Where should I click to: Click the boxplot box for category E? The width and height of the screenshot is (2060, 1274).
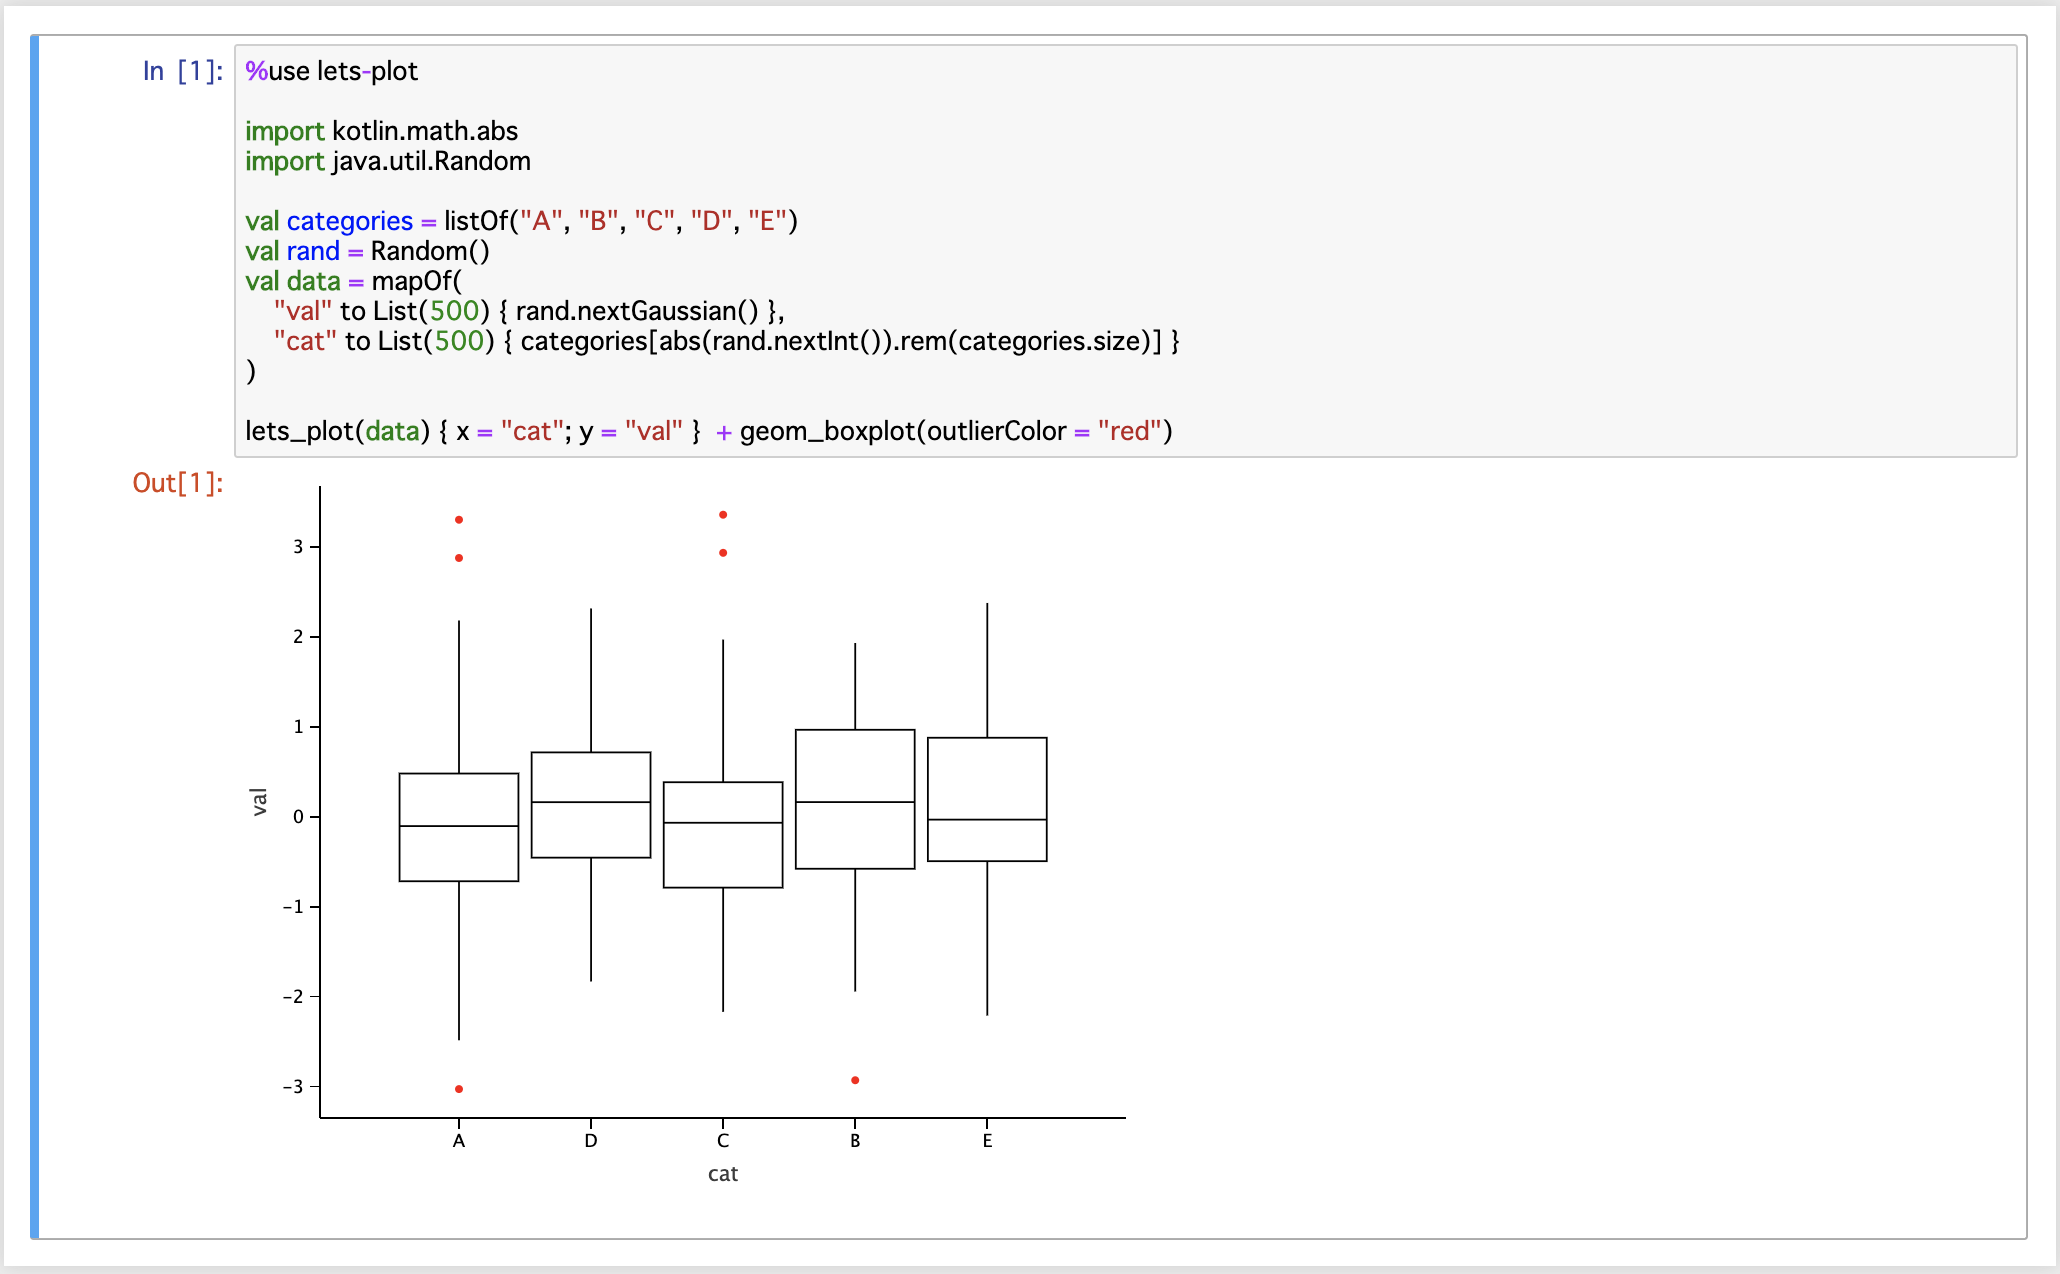tap(987, 799)
